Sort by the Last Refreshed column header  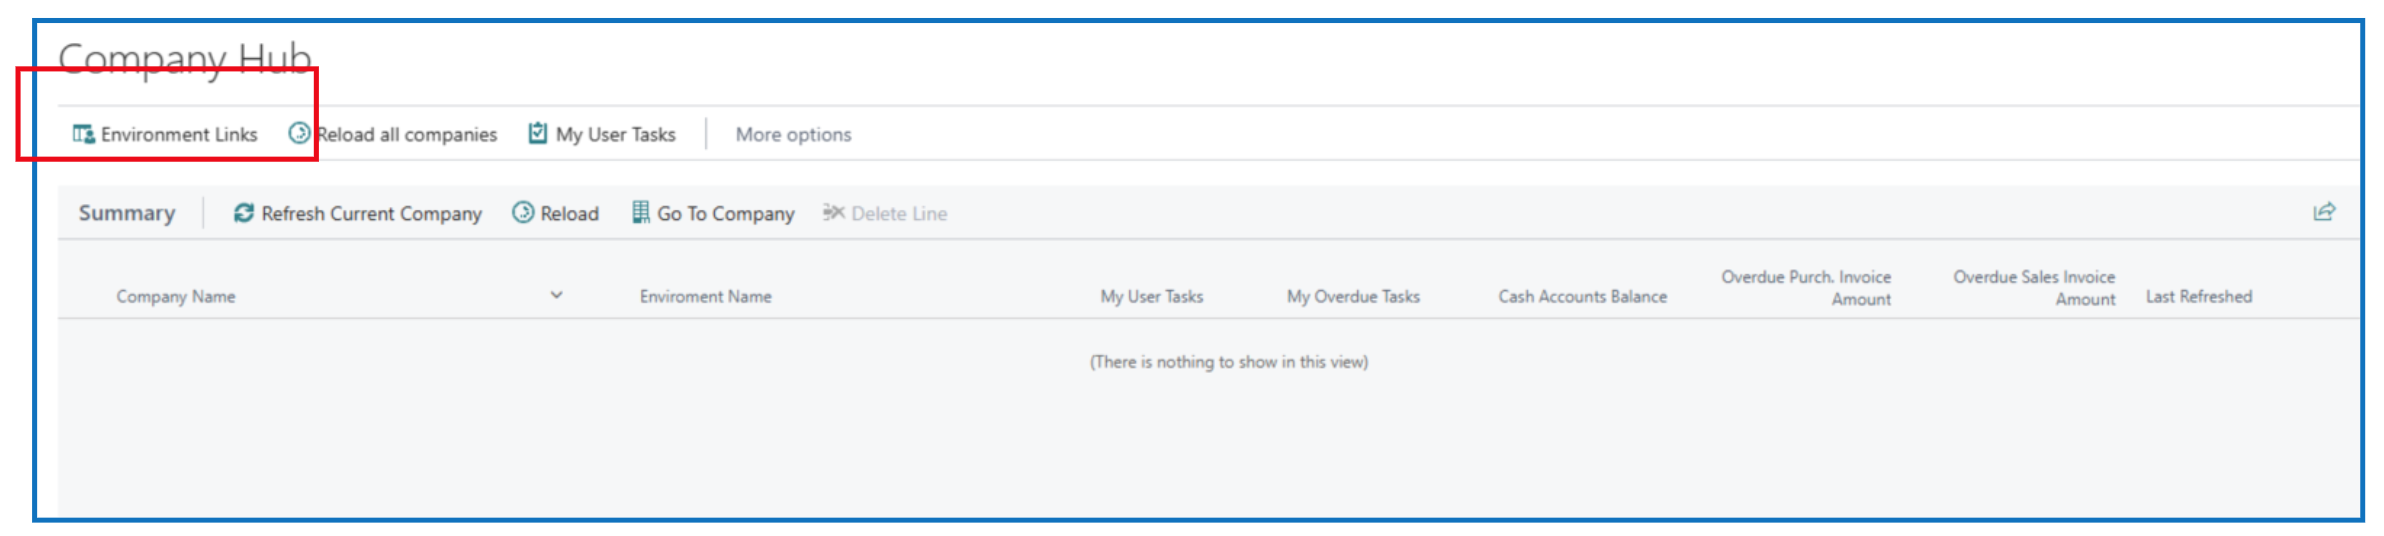[x=2199, y=296]
